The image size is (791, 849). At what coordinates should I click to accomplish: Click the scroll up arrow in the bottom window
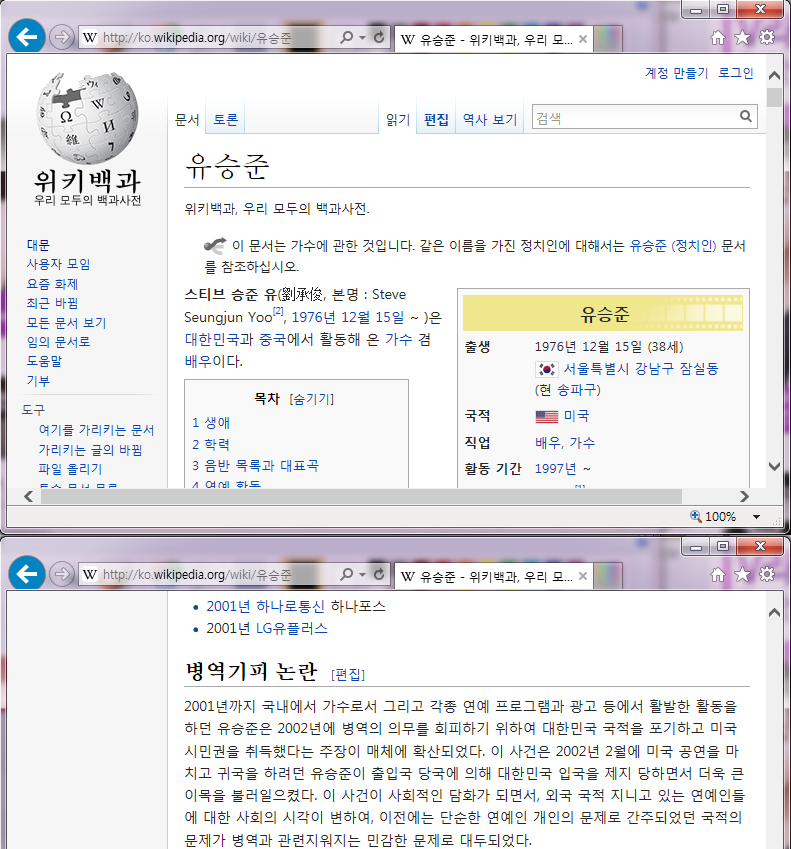(774, 612)
